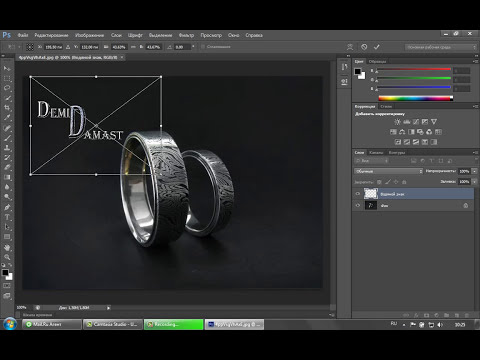Add Levels adjustment icon
This screenshot has width=480, height=360.
[x=407, y=122]
